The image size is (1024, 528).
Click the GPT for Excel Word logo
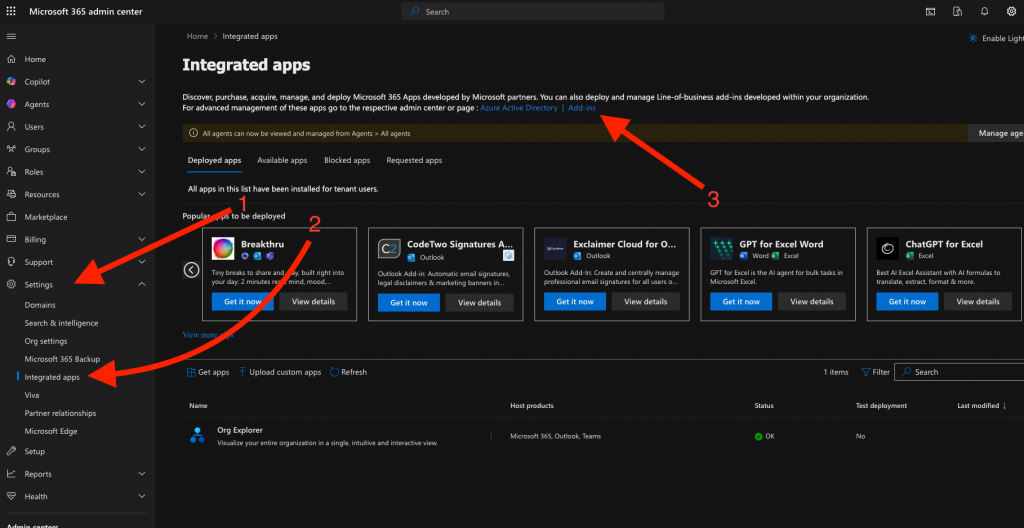(721, 248)
